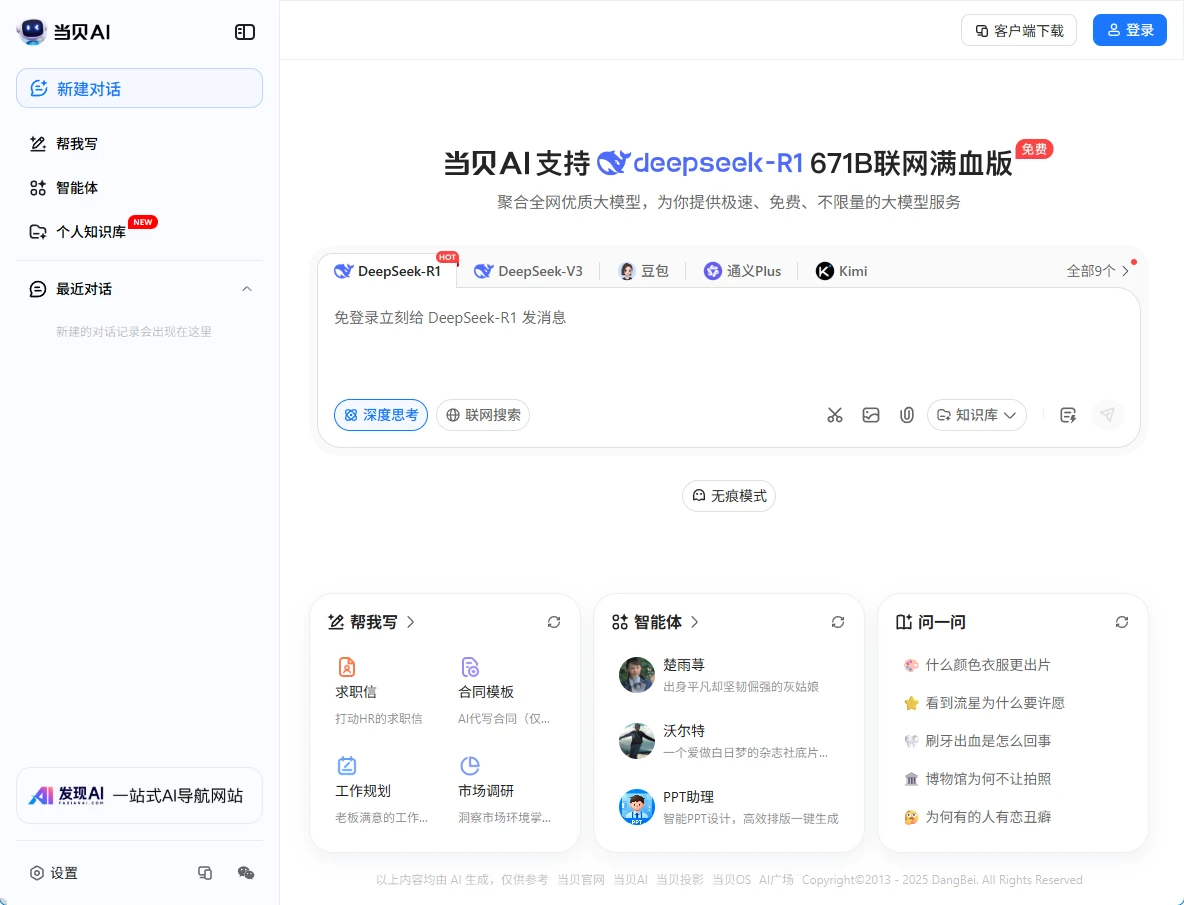Viewport: 1184px width, 905px height.
Task: Enable 无痕模式 incognito mode
Action: coord(729,496)
